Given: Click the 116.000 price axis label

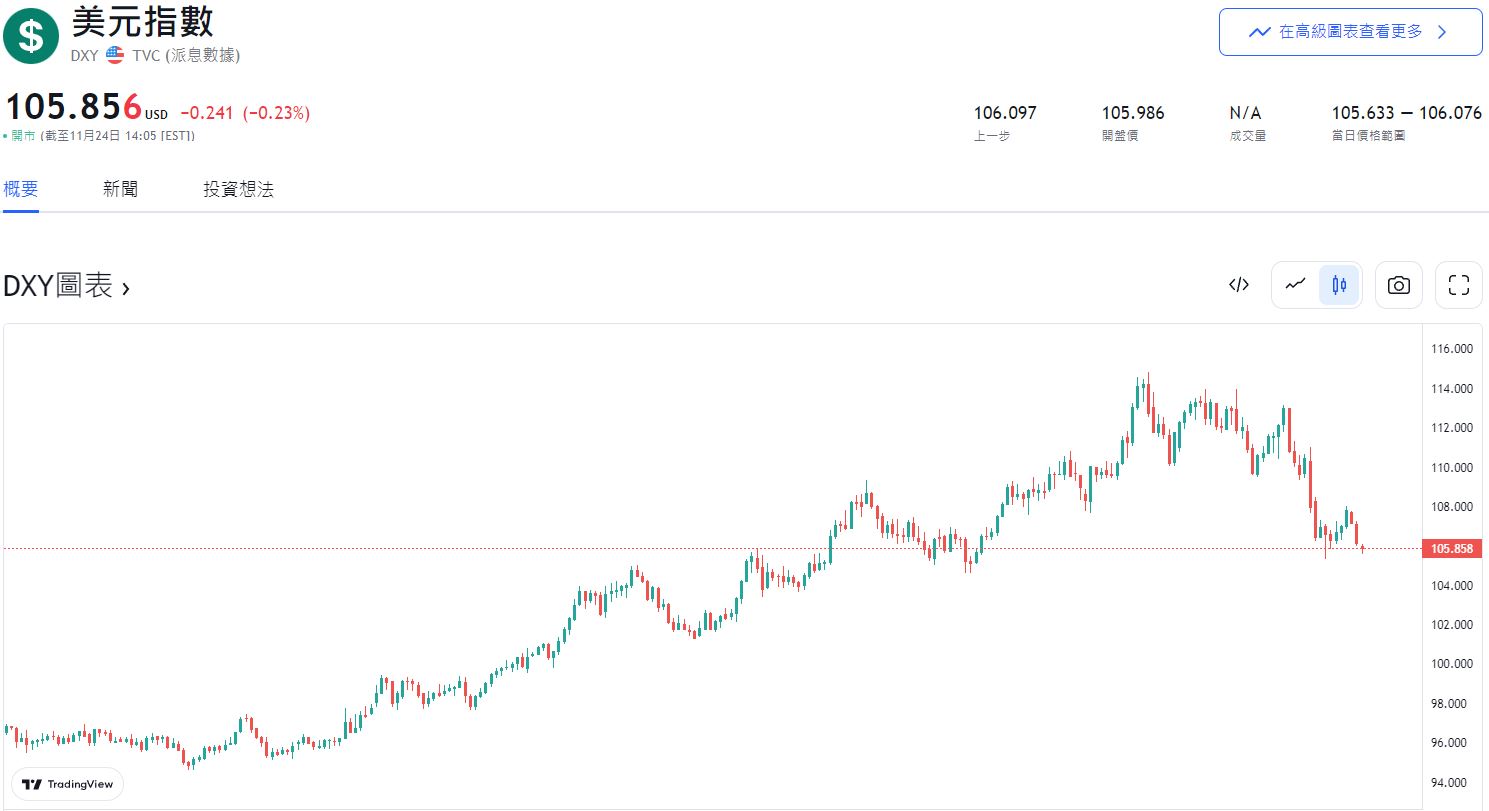Looking at the screenshot, I should (x=1451, y=349).
